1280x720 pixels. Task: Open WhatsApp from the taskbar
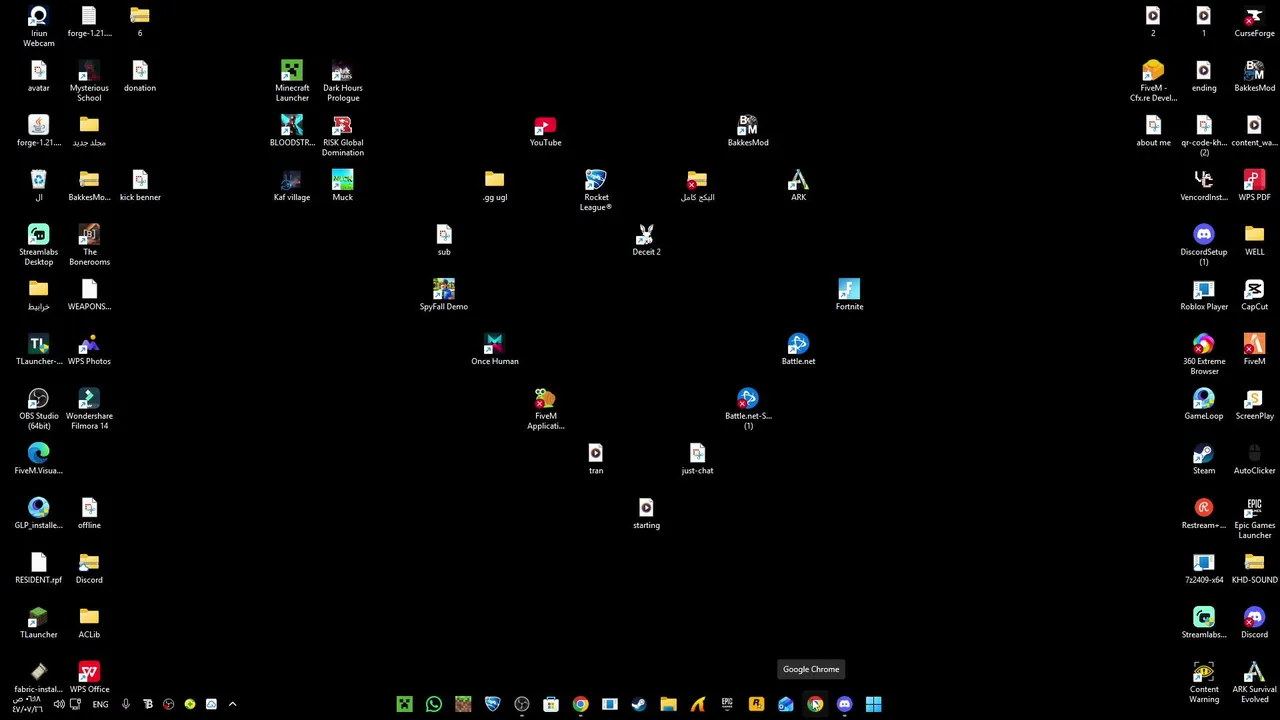point(433,704)
